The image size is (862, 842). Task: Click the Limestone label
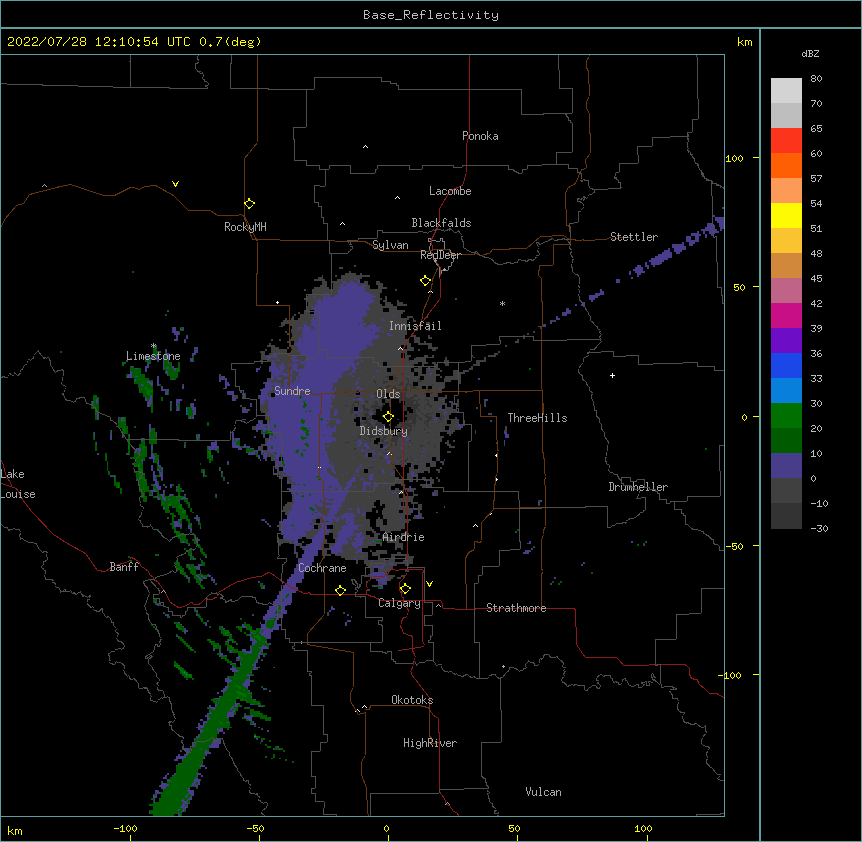click(x=153, y=356)
